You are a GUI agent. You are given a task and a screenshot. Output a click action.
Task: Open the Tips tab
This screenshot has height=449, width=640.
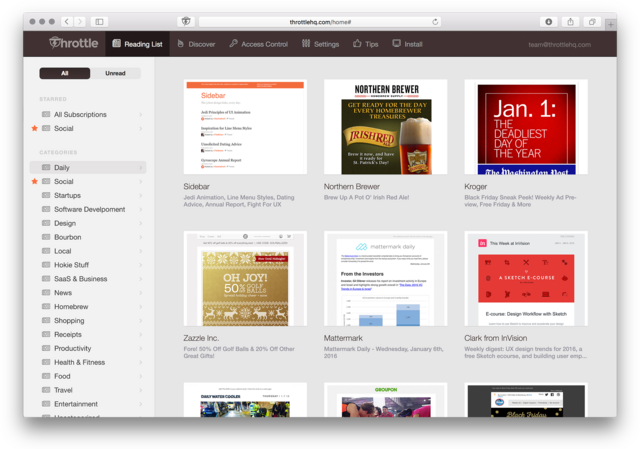pyautogui.click(x=366, y=44)
